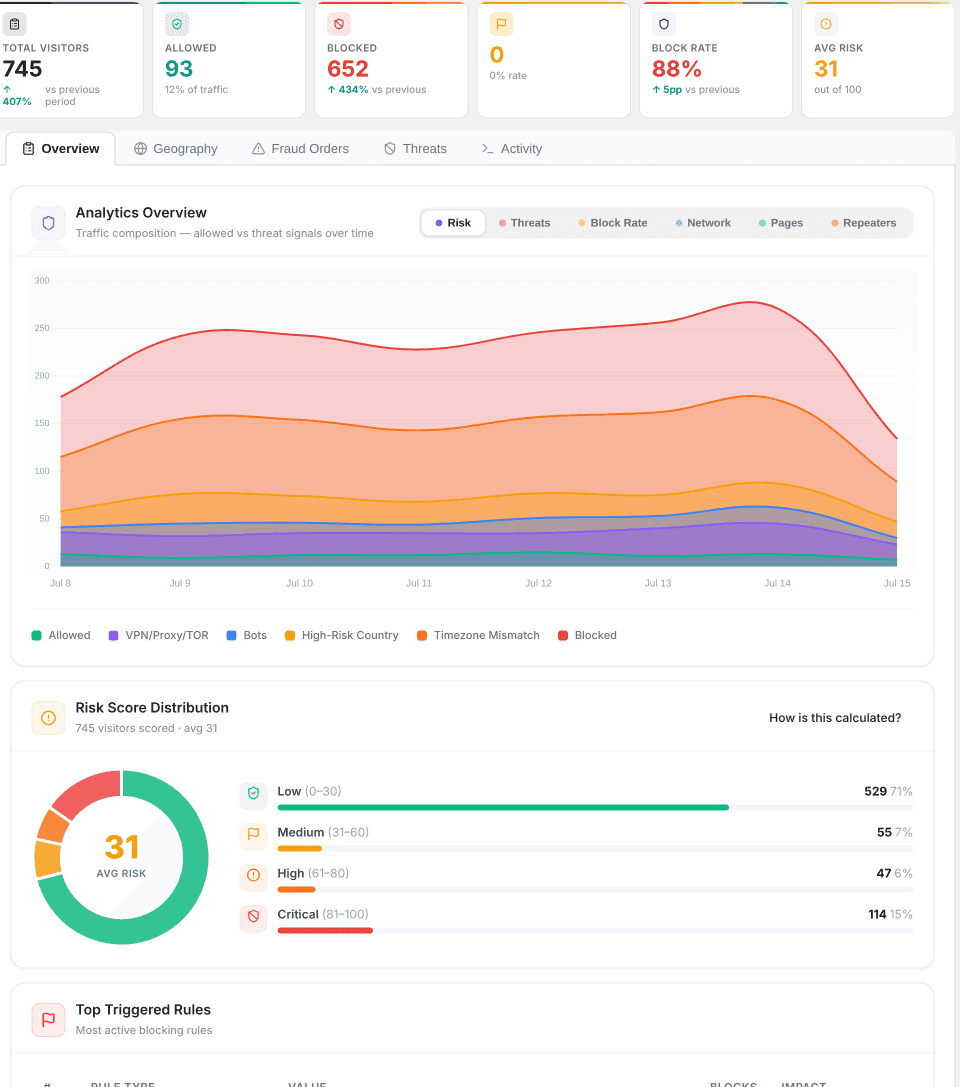This screenshot has width=960, height=1087.
Task: Click the Allowed green shield icon
Action: pyautogui.click(x=177, y=24)
